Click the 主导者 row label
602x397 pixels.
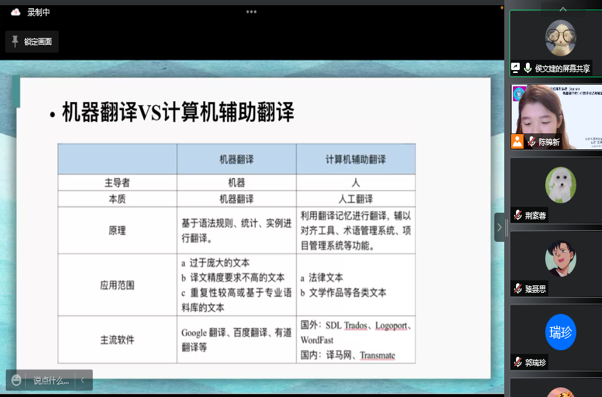pos(117,183)
